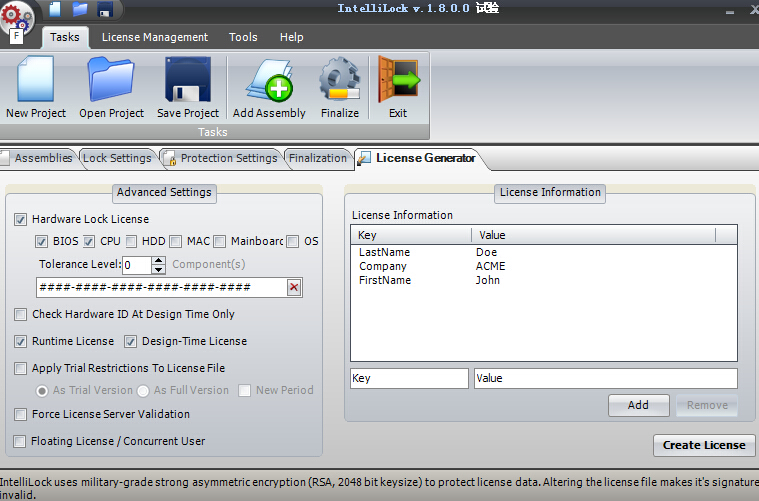Click the quick-access open folder icon
This screenshot has width=759, height=501.
(80, 9)
